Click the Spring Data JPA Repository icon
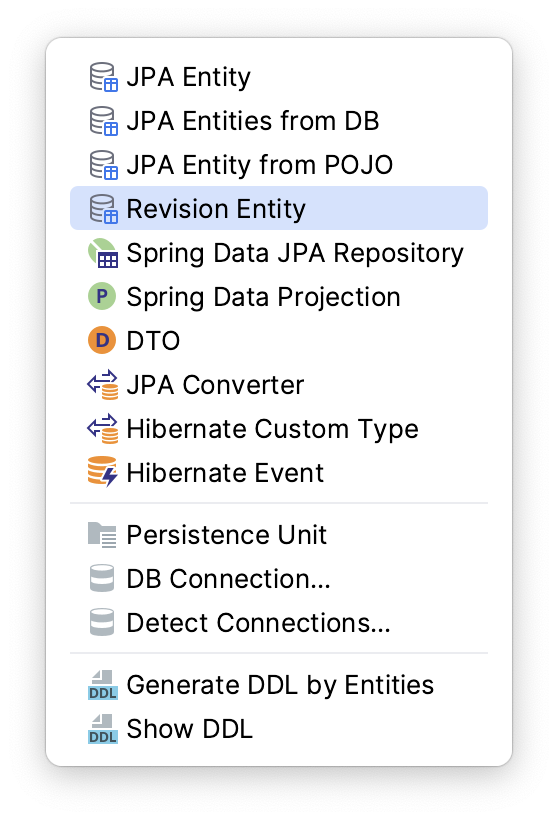The height and width of the screenshot is (820, 558). coord(103,253)
